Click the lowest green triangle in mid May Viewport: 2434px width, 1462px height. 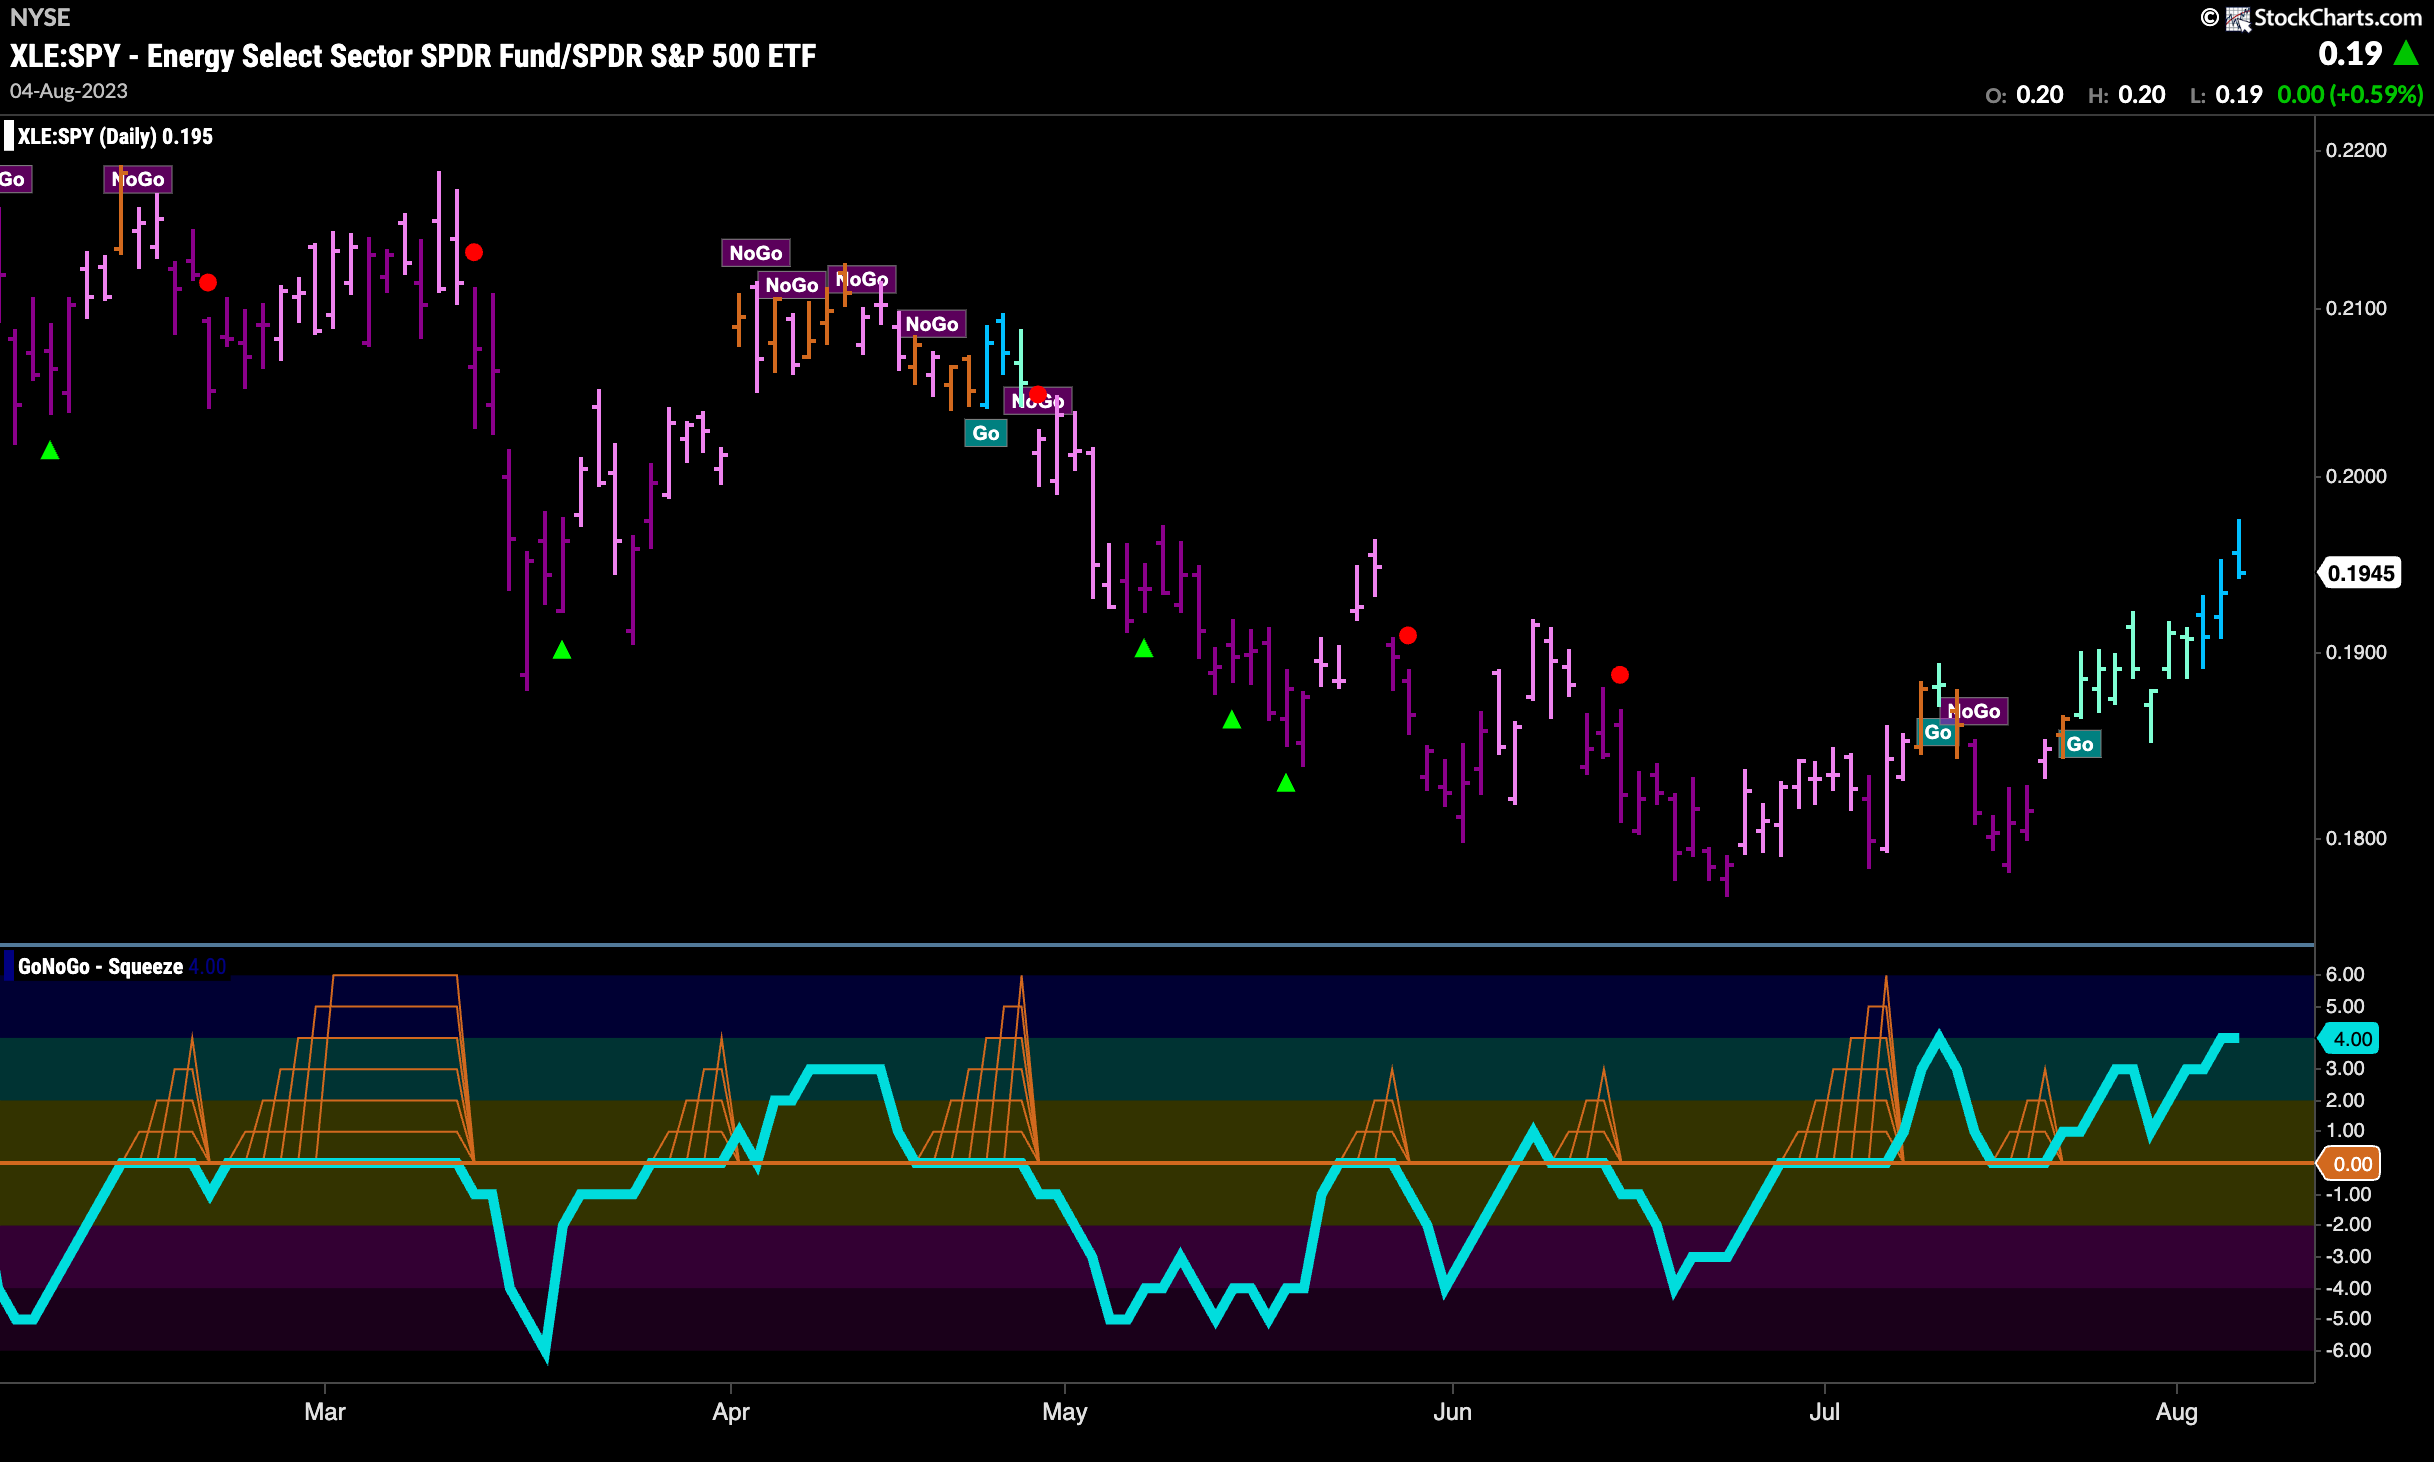pyautogui.click(x=1286, y=783)
